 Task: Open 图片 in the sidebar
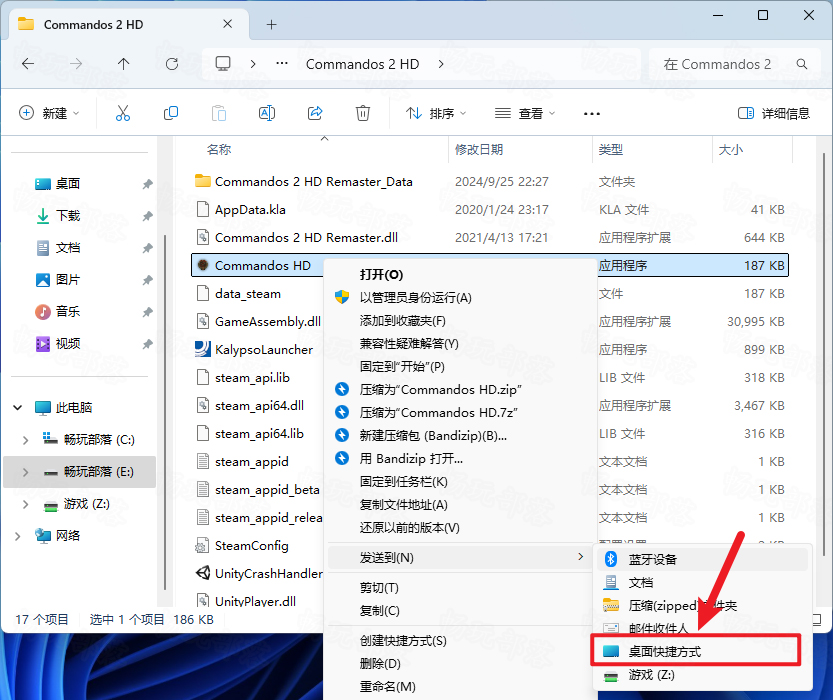pyautogui.click(x=67, y=280)
